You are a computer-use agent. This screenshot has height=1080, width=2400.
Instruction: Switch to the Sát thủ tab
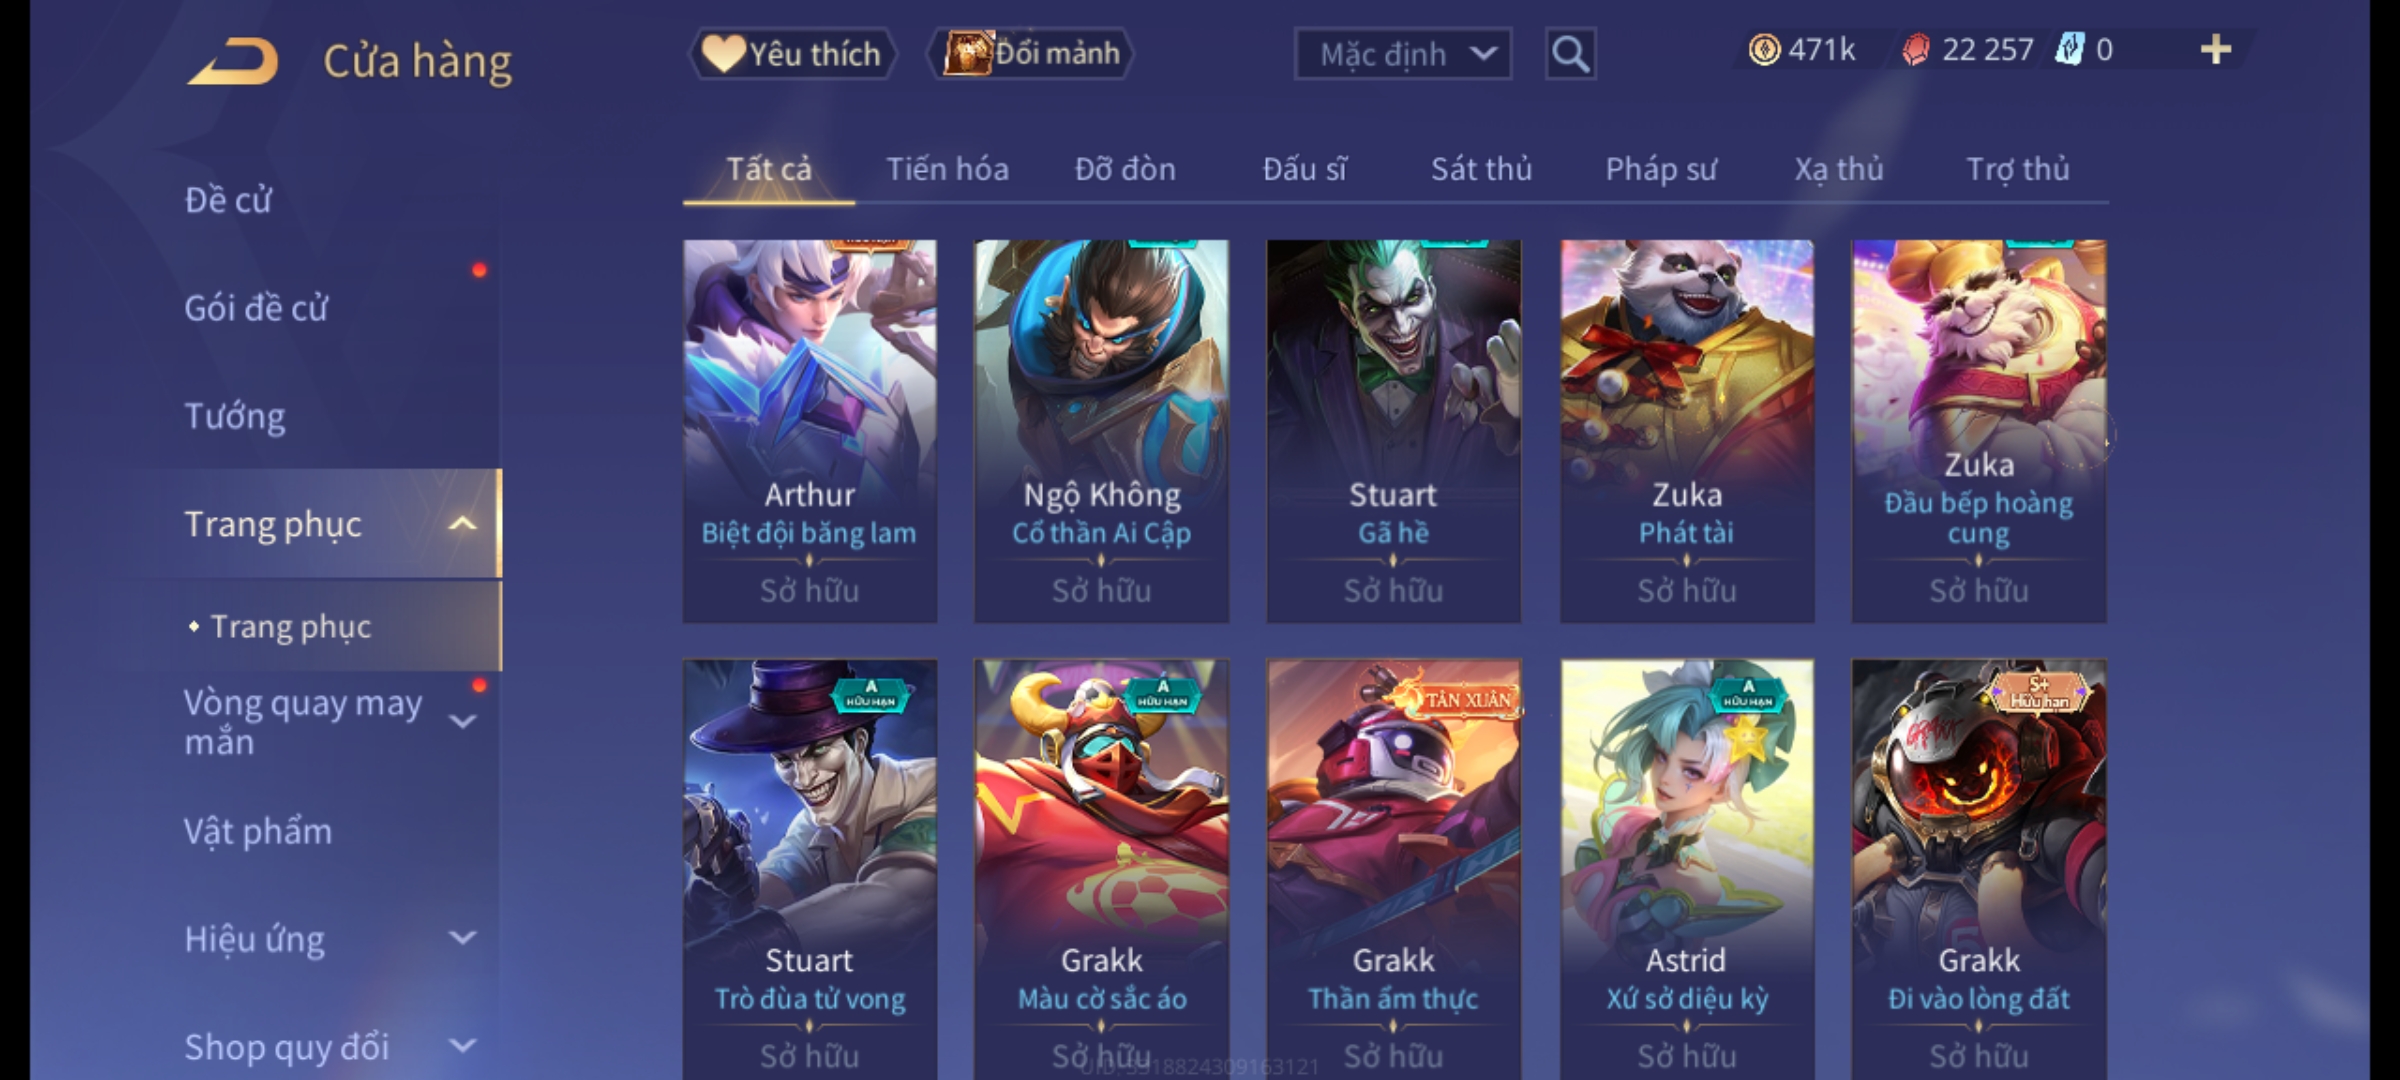pyautogui.click(x=1481, y=169)
